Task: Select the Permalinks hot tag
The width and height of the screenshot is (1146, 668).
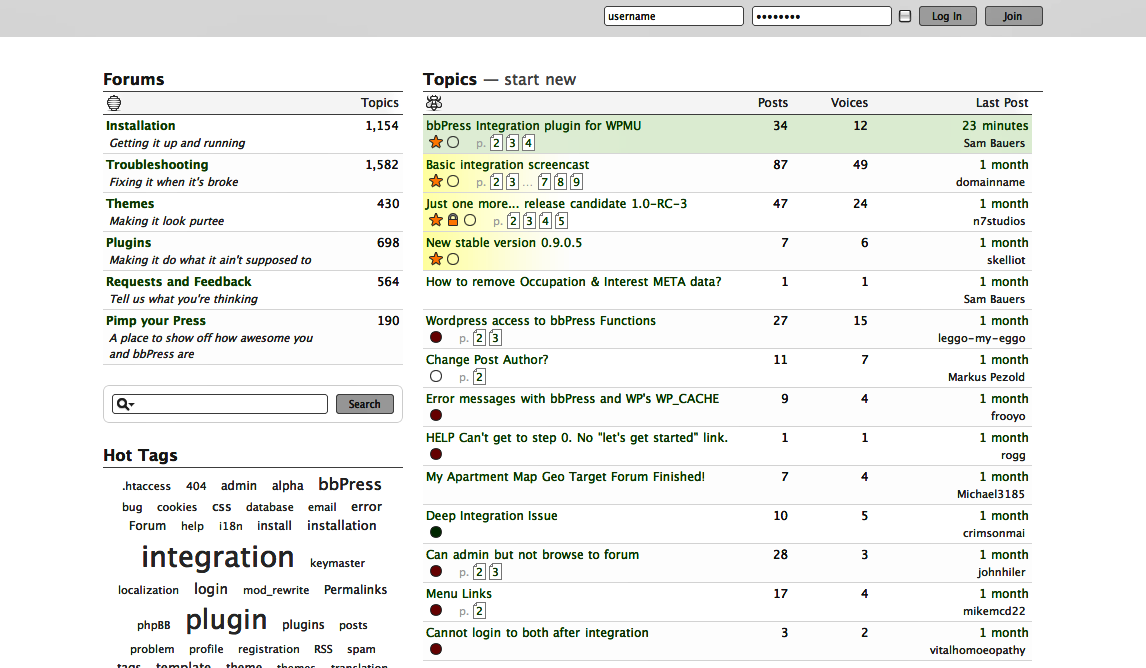Action: tap(356, 590)
